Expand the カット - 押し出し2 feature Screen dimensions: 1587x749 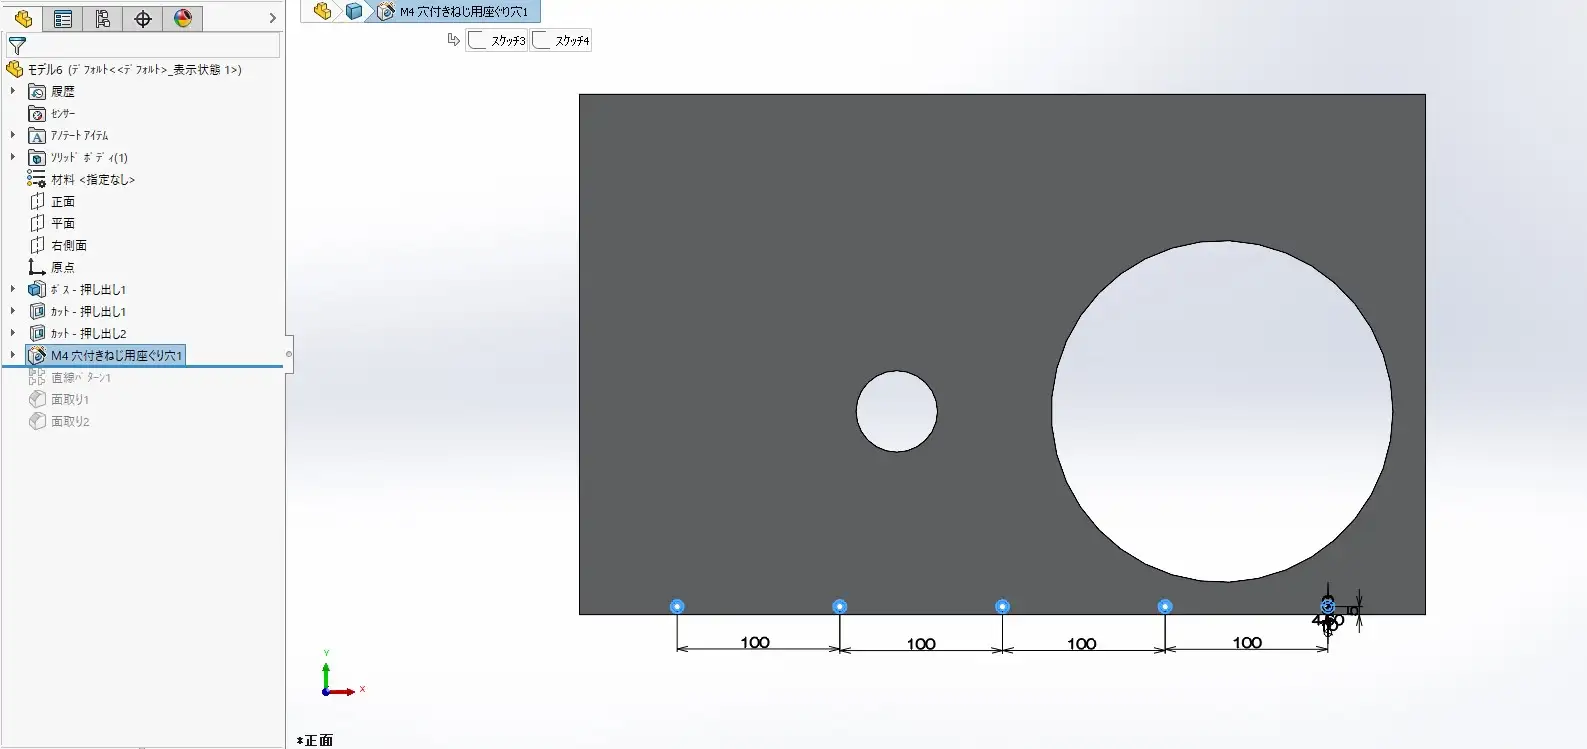13,333
